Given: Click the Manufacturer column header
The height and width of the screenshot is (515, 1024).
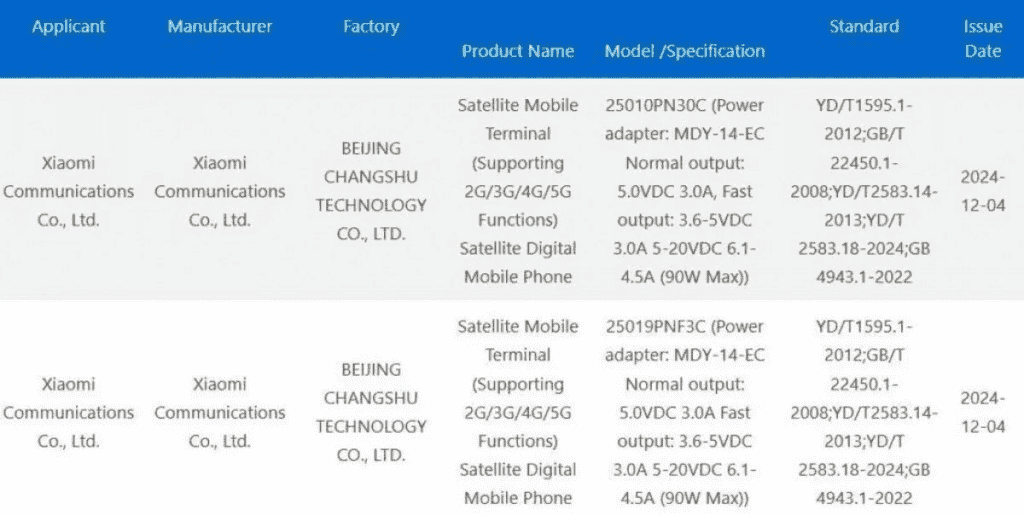Looking at the screenshot, I should click(x=220, y=27).
